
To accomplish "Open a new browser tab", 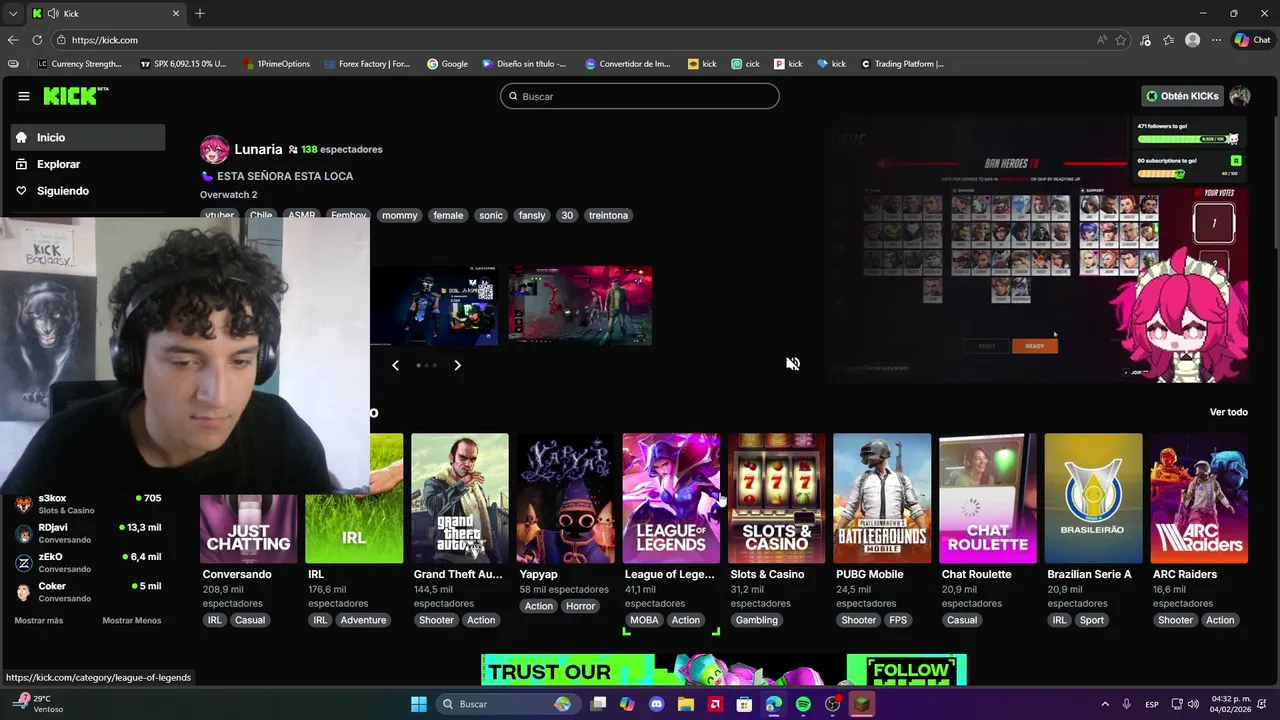I will 200,14.
